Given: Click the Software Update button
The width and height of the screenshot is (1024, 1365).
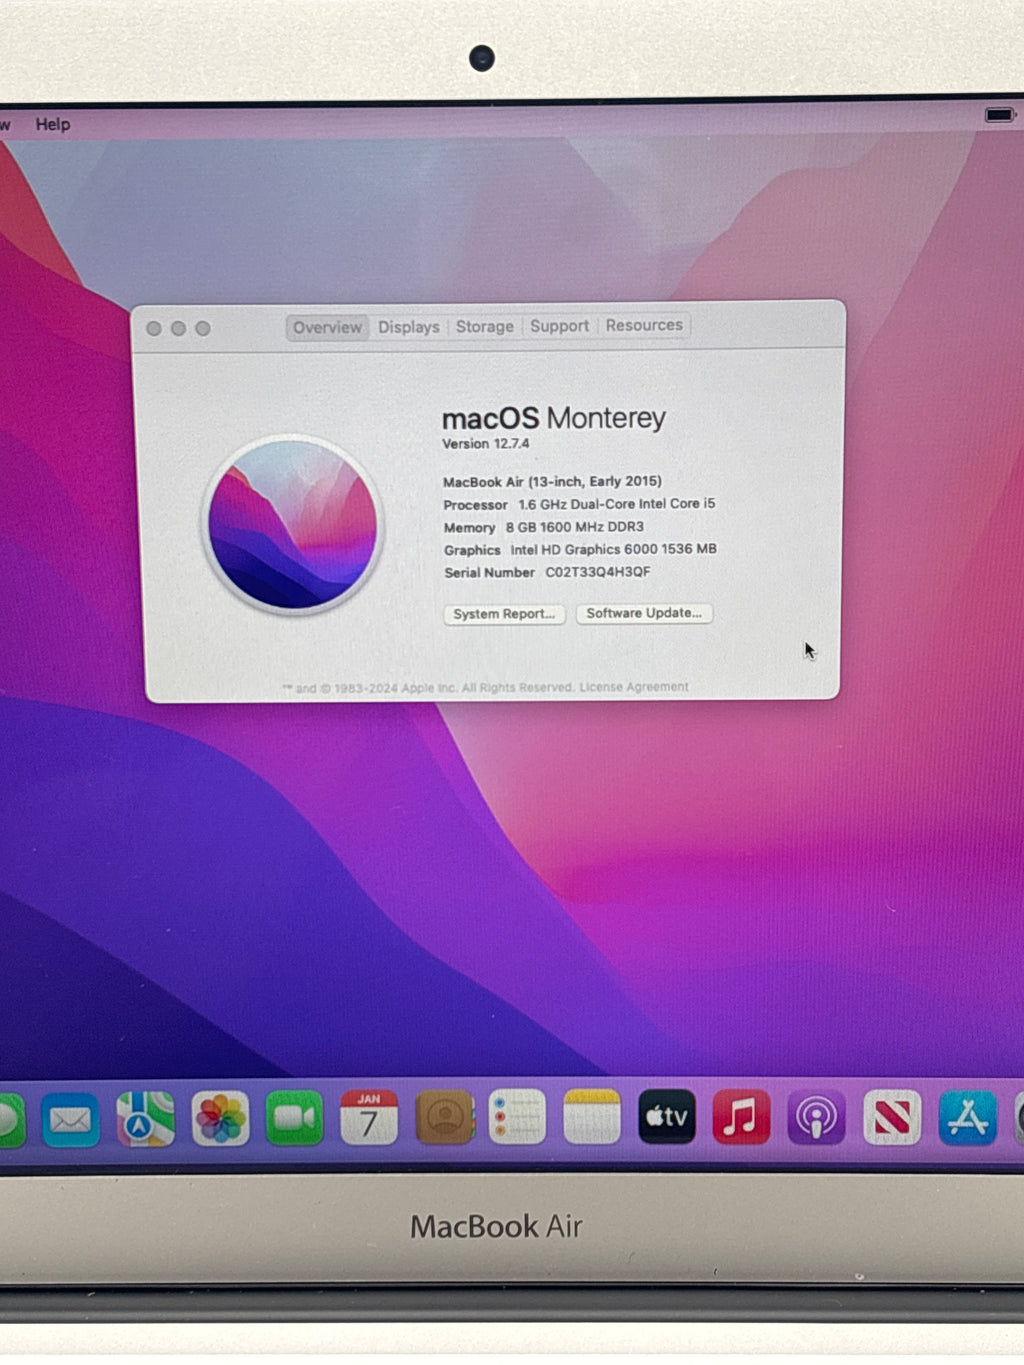Looking at the screenshot, I should tap(644, 613).
